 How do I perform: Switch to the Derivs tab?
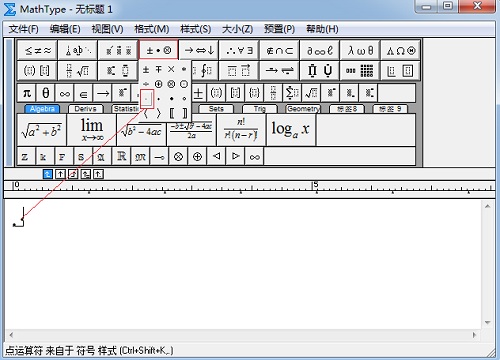[85, 109]
